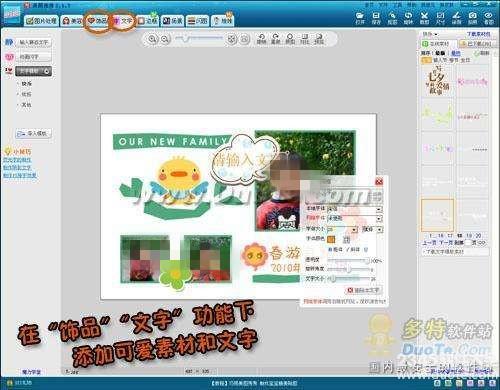The image size is (500, 390).
Task: Click the Save (保存) disk icon
Action: 376,18
